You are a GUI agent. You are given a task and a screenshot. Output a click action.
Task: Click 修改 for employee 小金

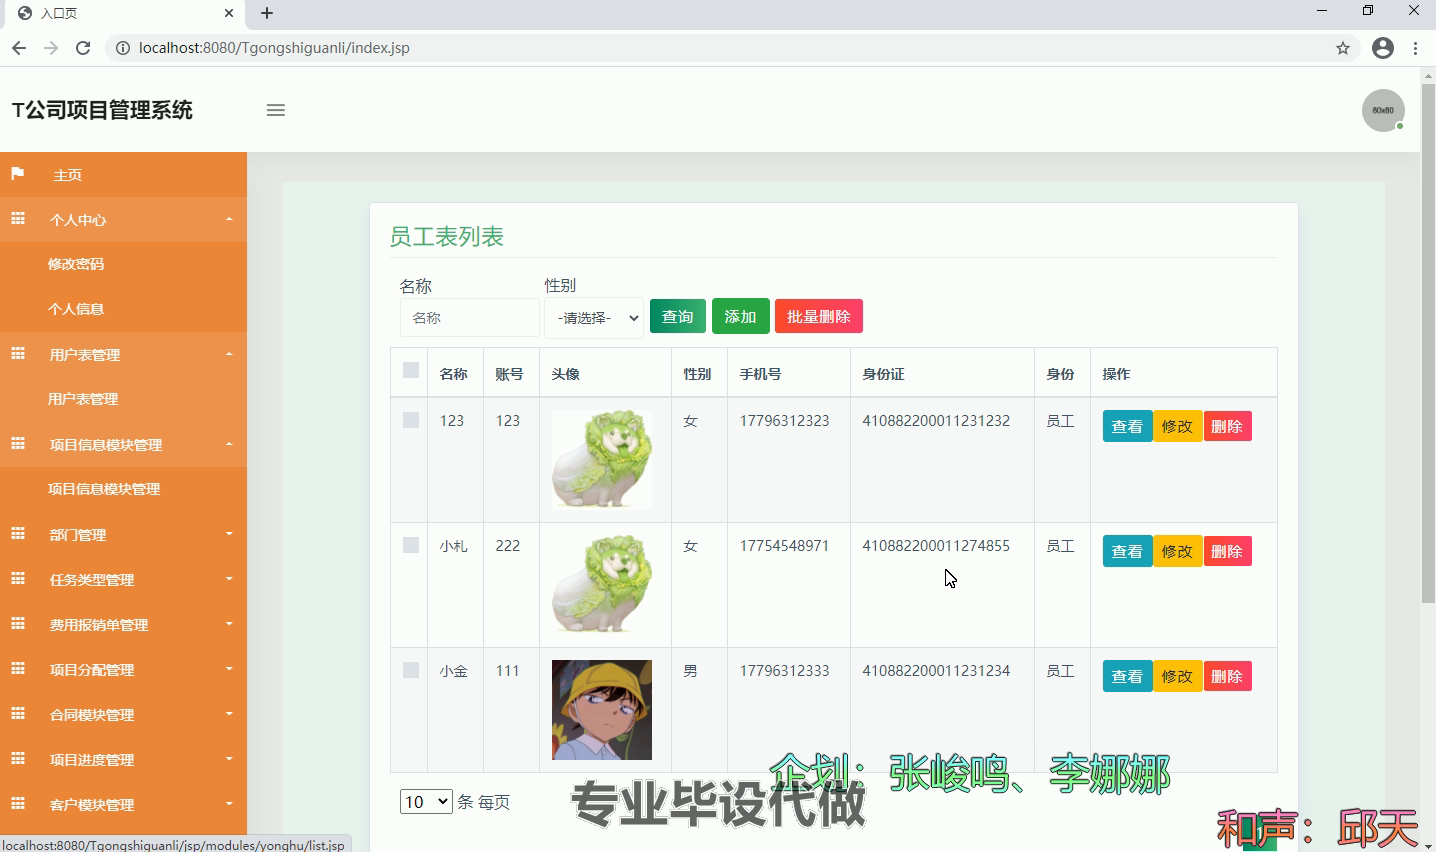(x=1177, y=676)
